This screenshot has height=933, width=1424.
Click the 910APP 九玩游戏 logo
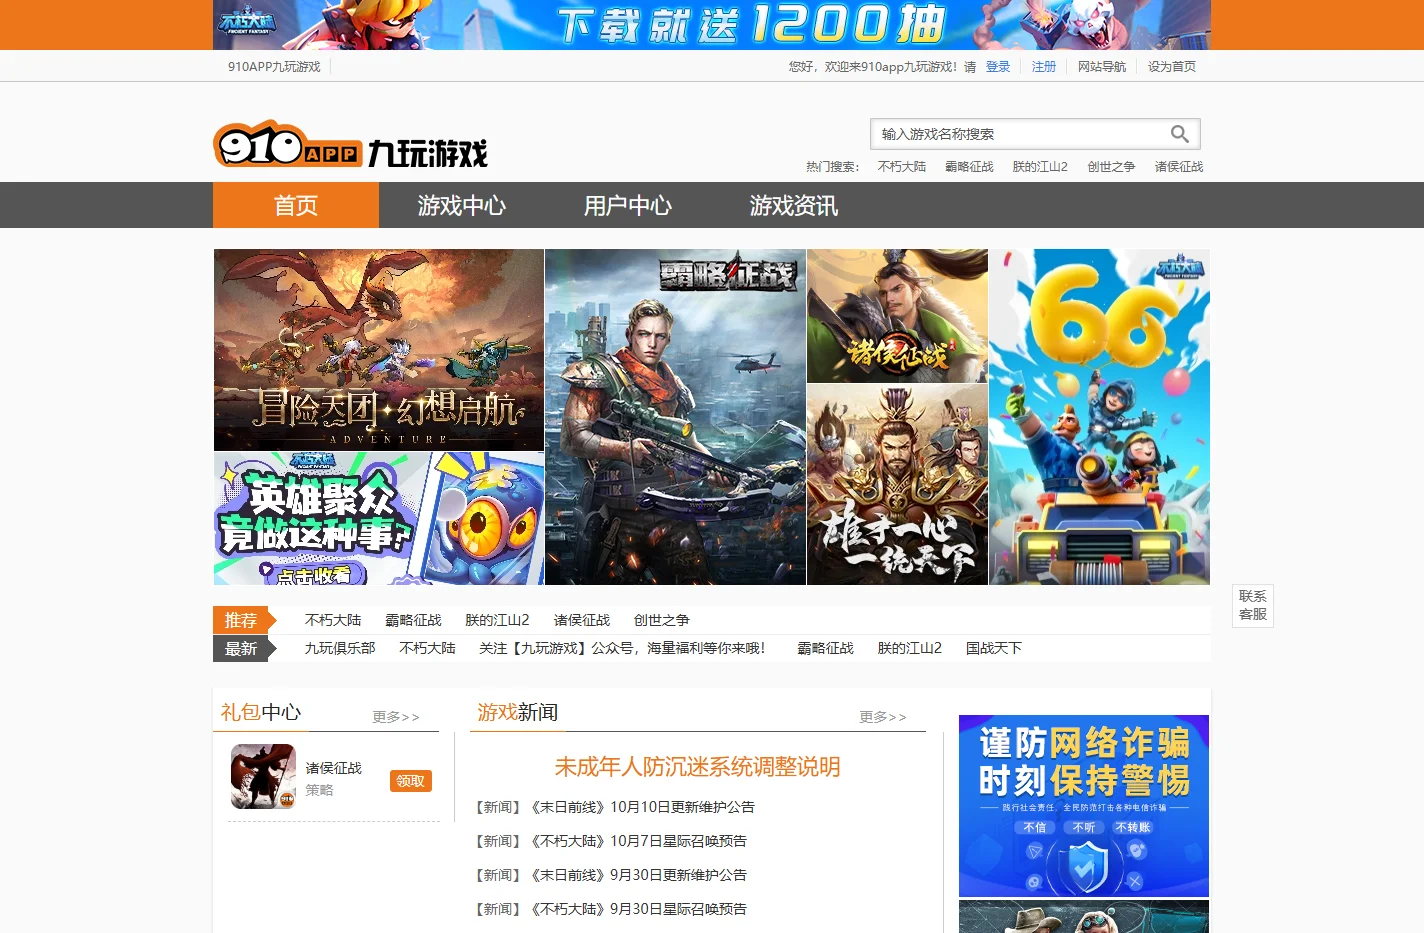(350, 146)
